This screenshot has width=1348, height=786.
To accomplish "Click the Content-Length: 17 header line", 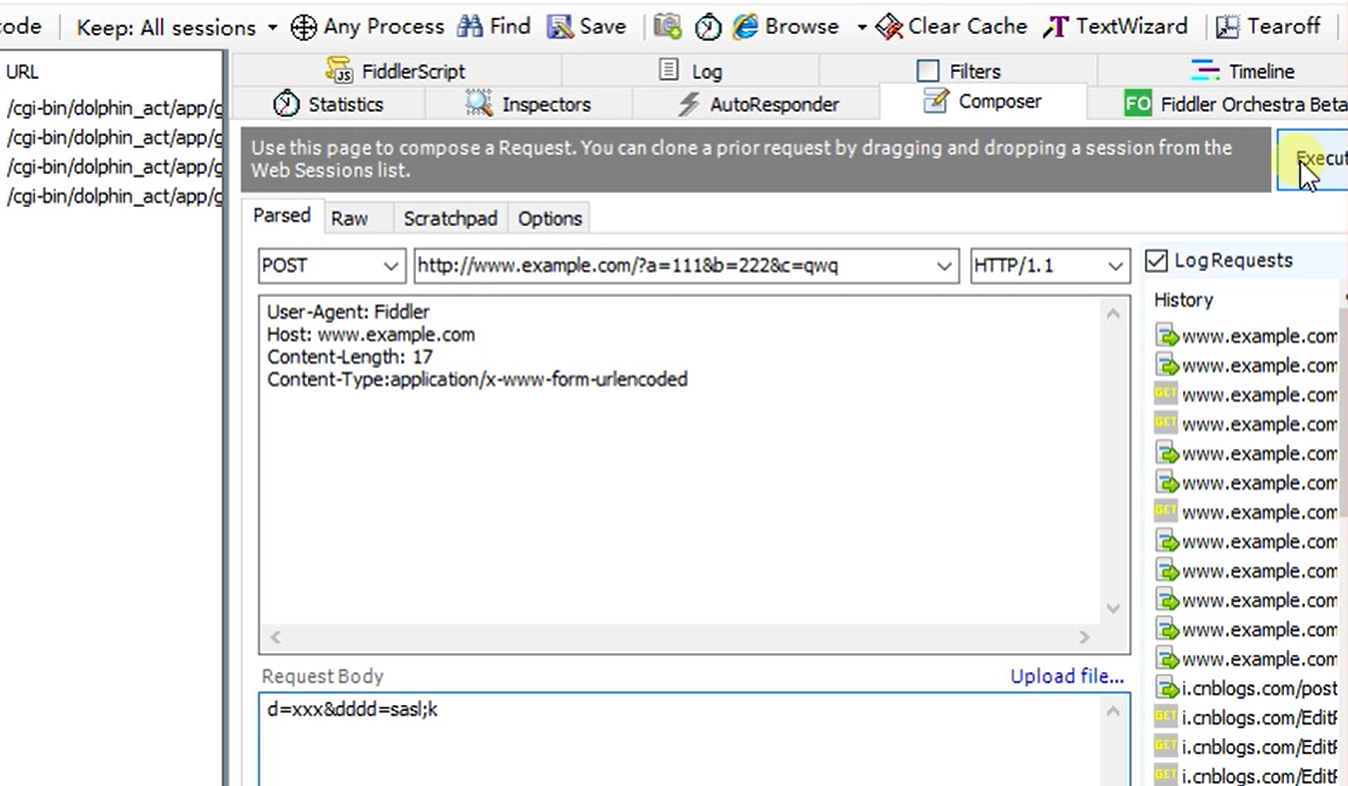I will coord(349,356).
